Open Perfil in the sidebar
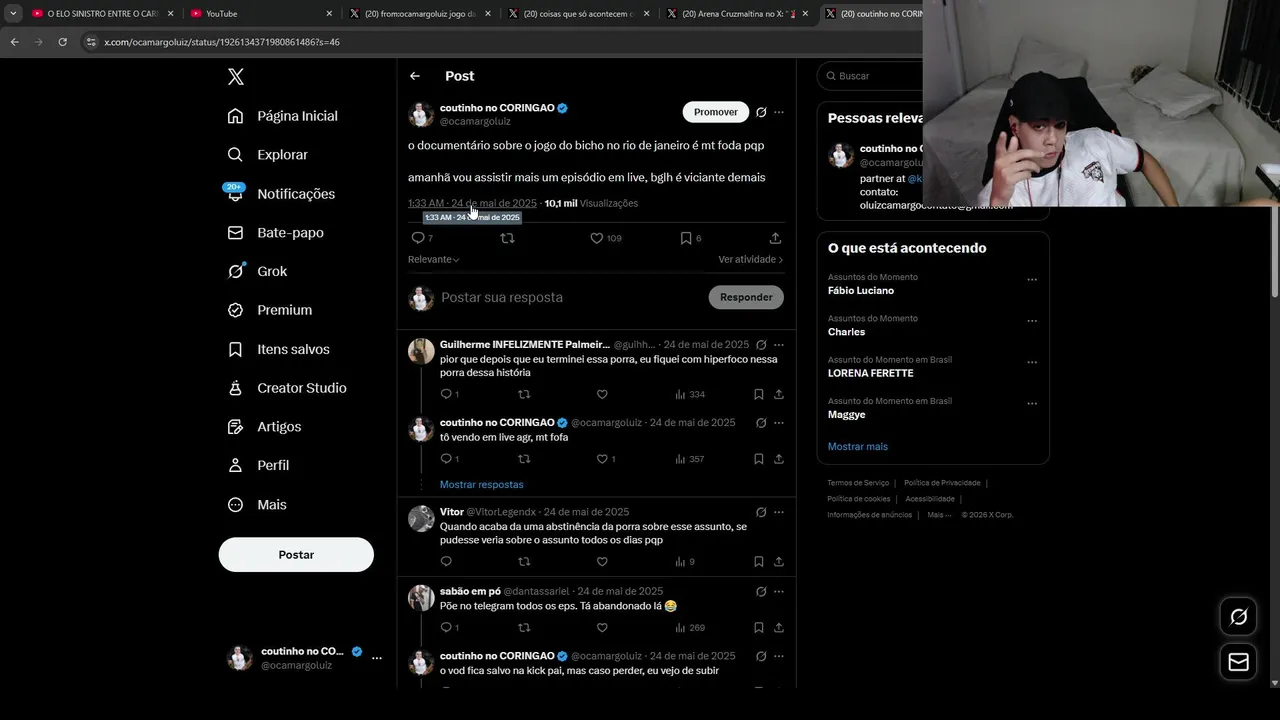The height and width of the screenshot is (720, 1280). click(x=259, y=465)
